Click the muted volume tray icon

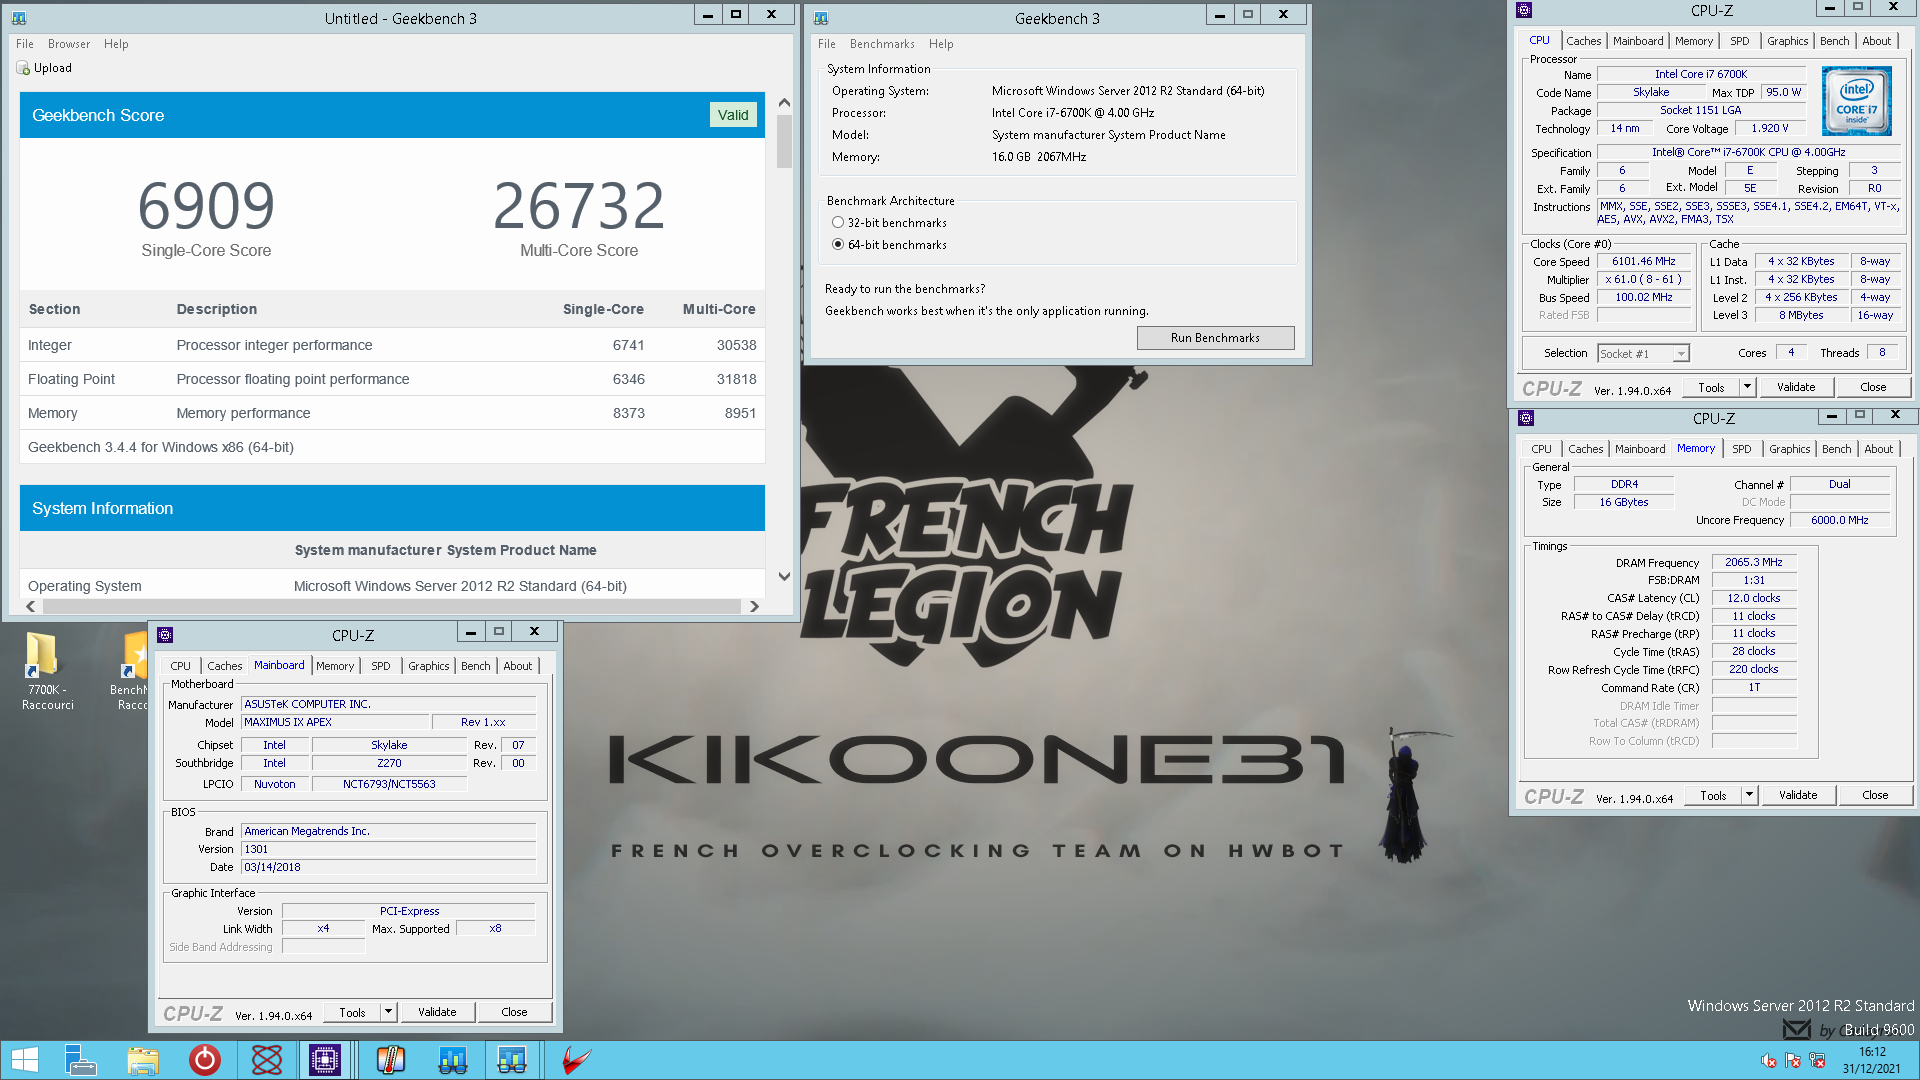(1769, 1061)
